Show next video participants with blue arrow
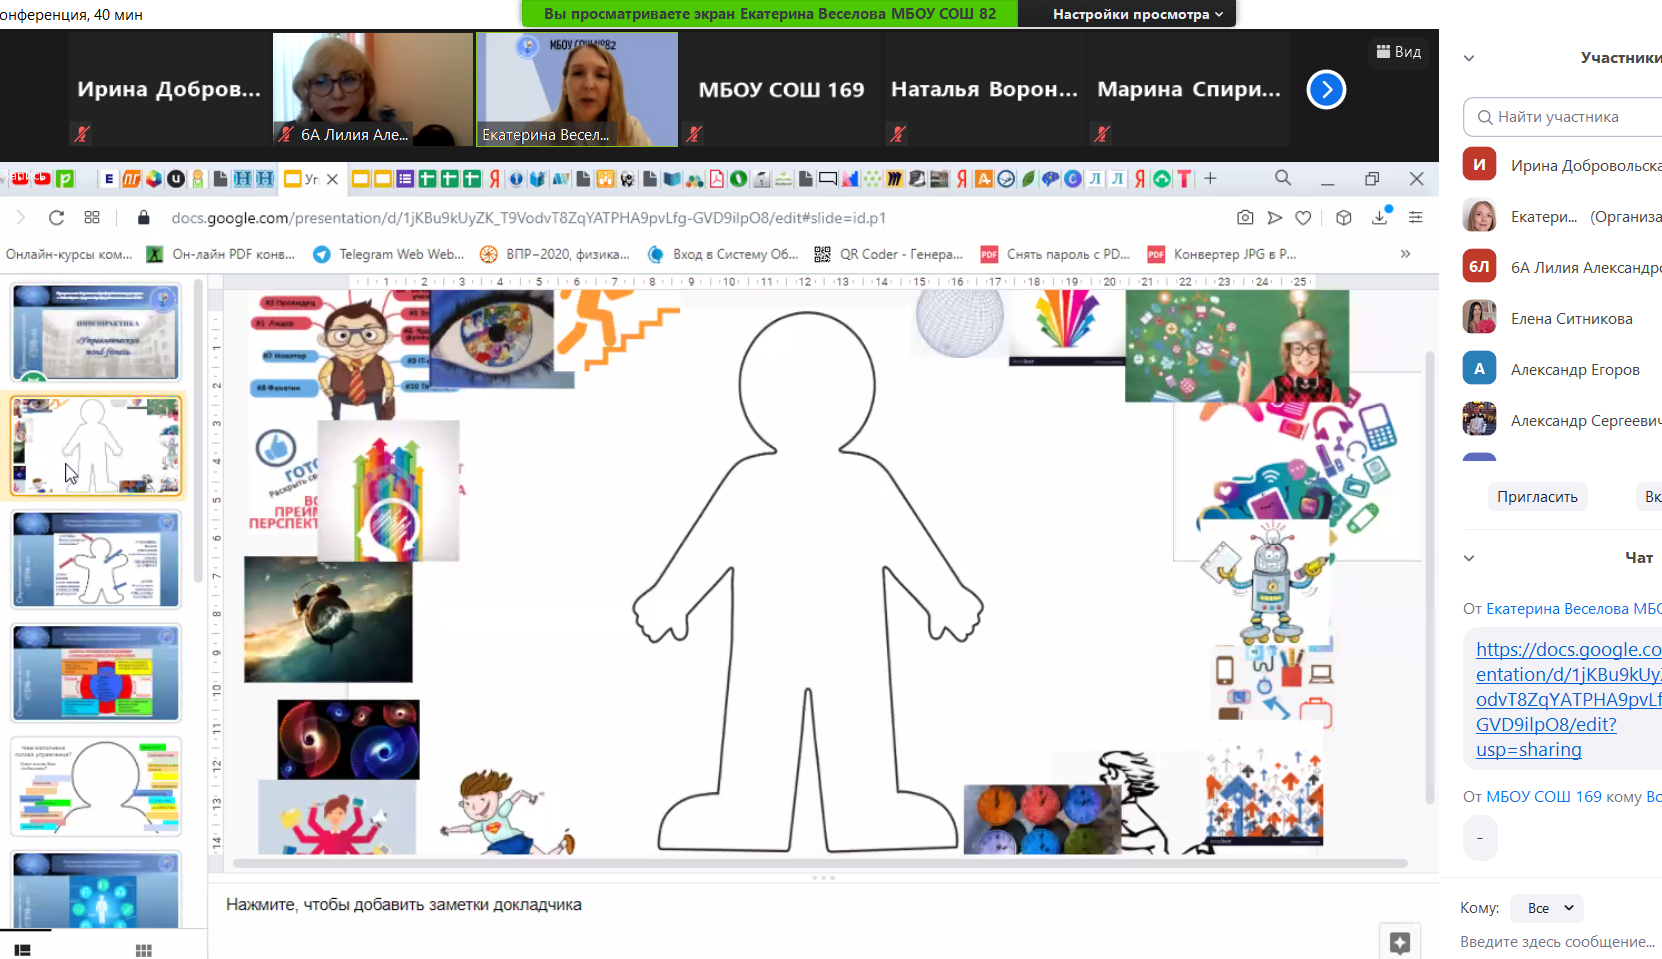This screenshot has height=959, width=1662. [1326, 90]
